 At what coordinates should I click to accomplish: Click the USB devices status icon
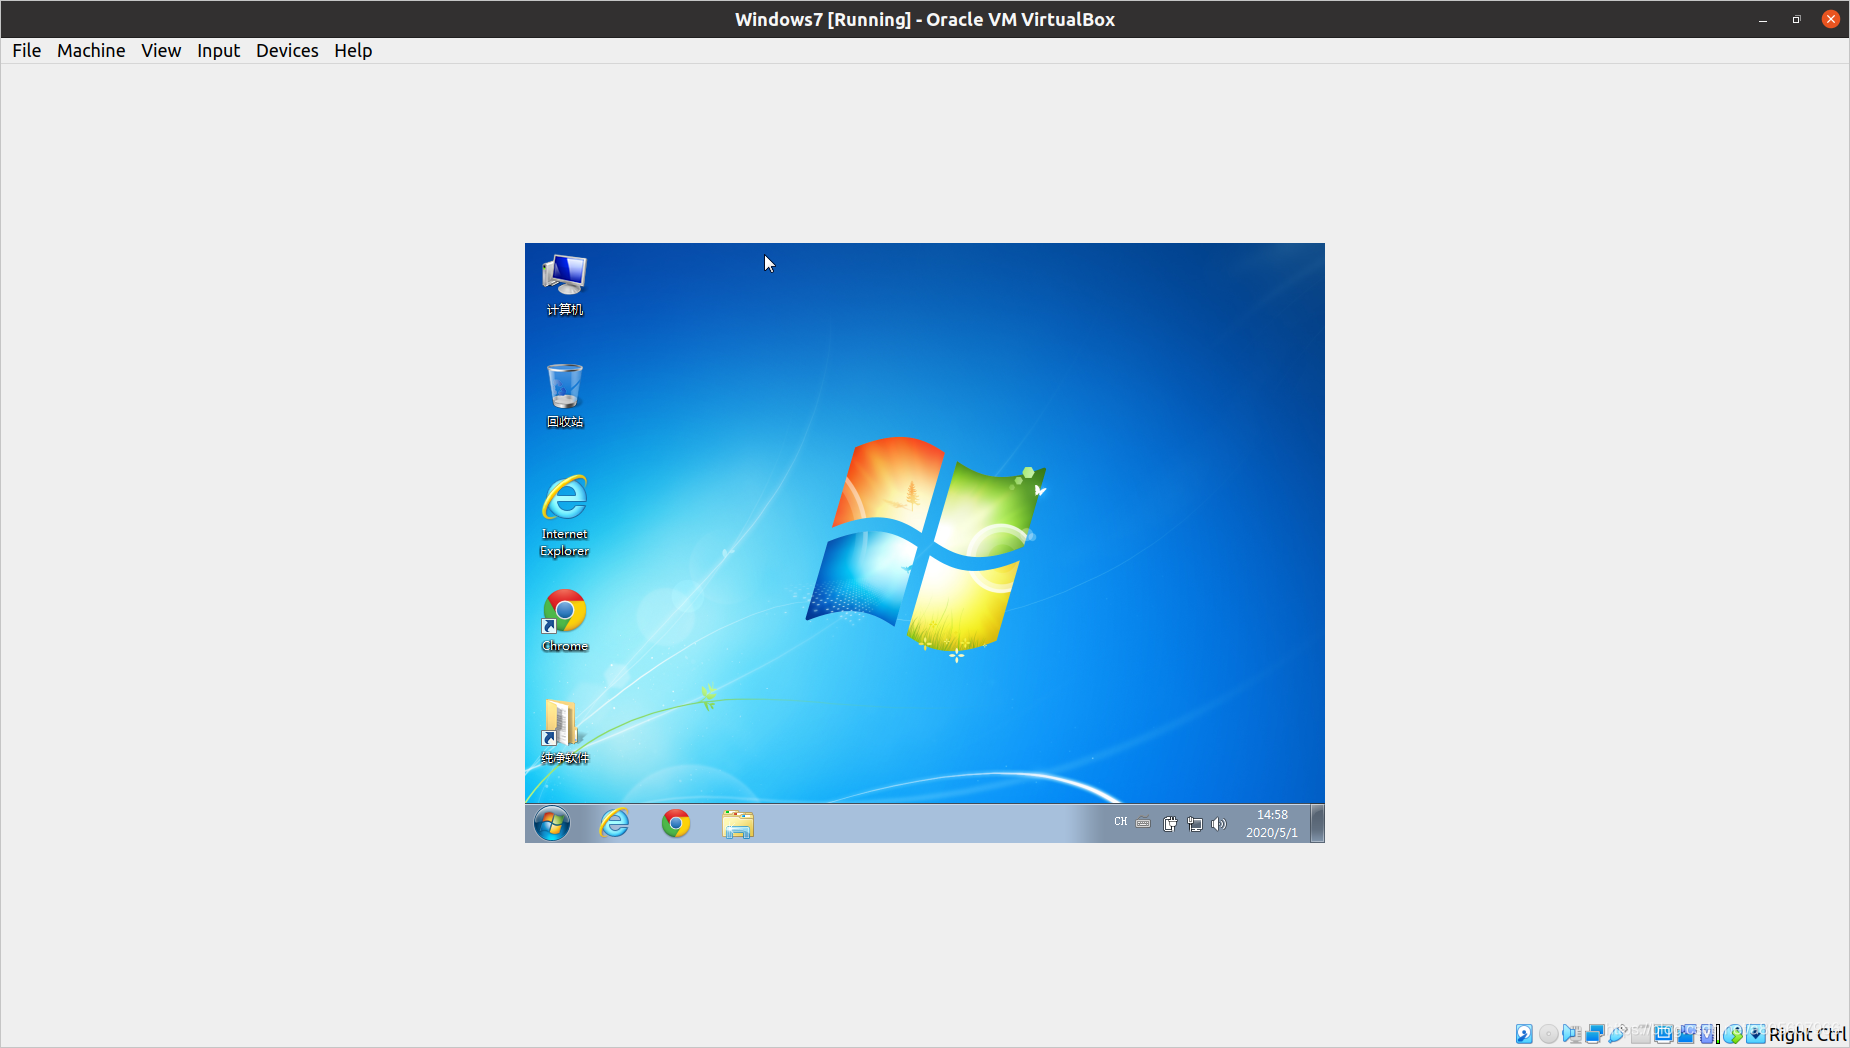point(1618,1033)
